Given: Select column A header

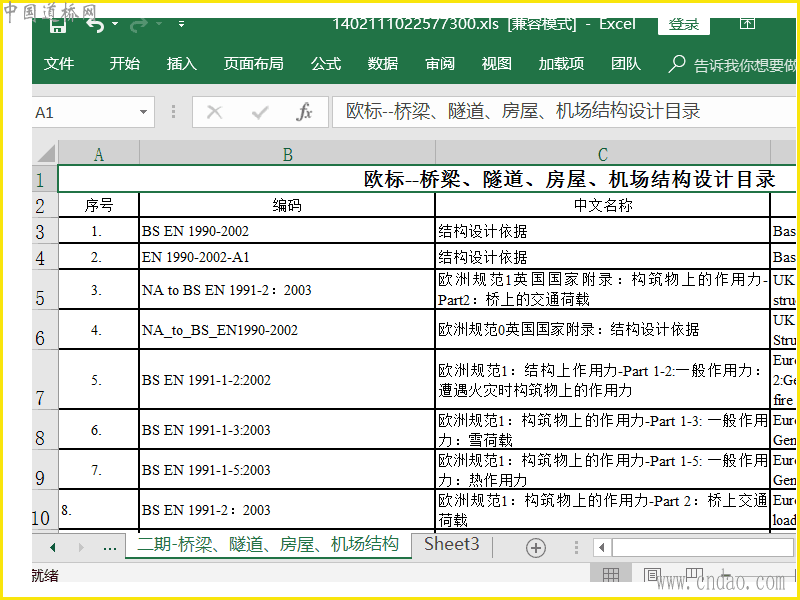Looking at the screenshot, I should point(98,154).
